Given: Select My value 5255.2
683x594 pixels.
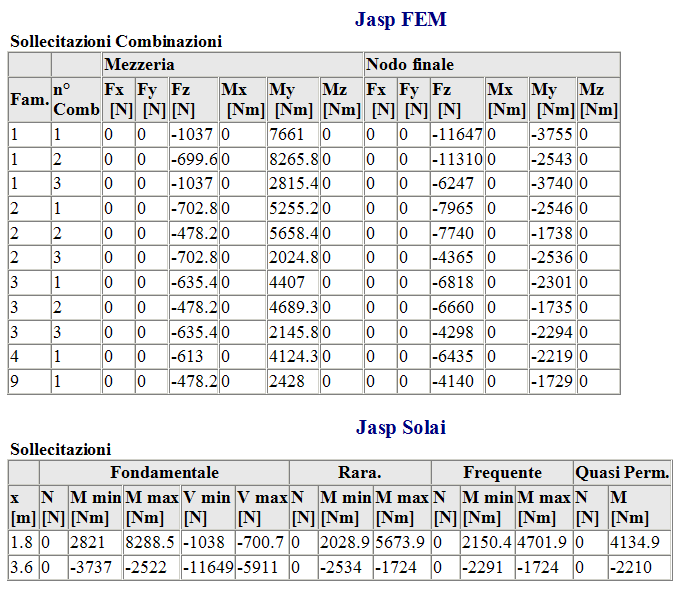Looking at the screenshot, I should tap(294, 208).
